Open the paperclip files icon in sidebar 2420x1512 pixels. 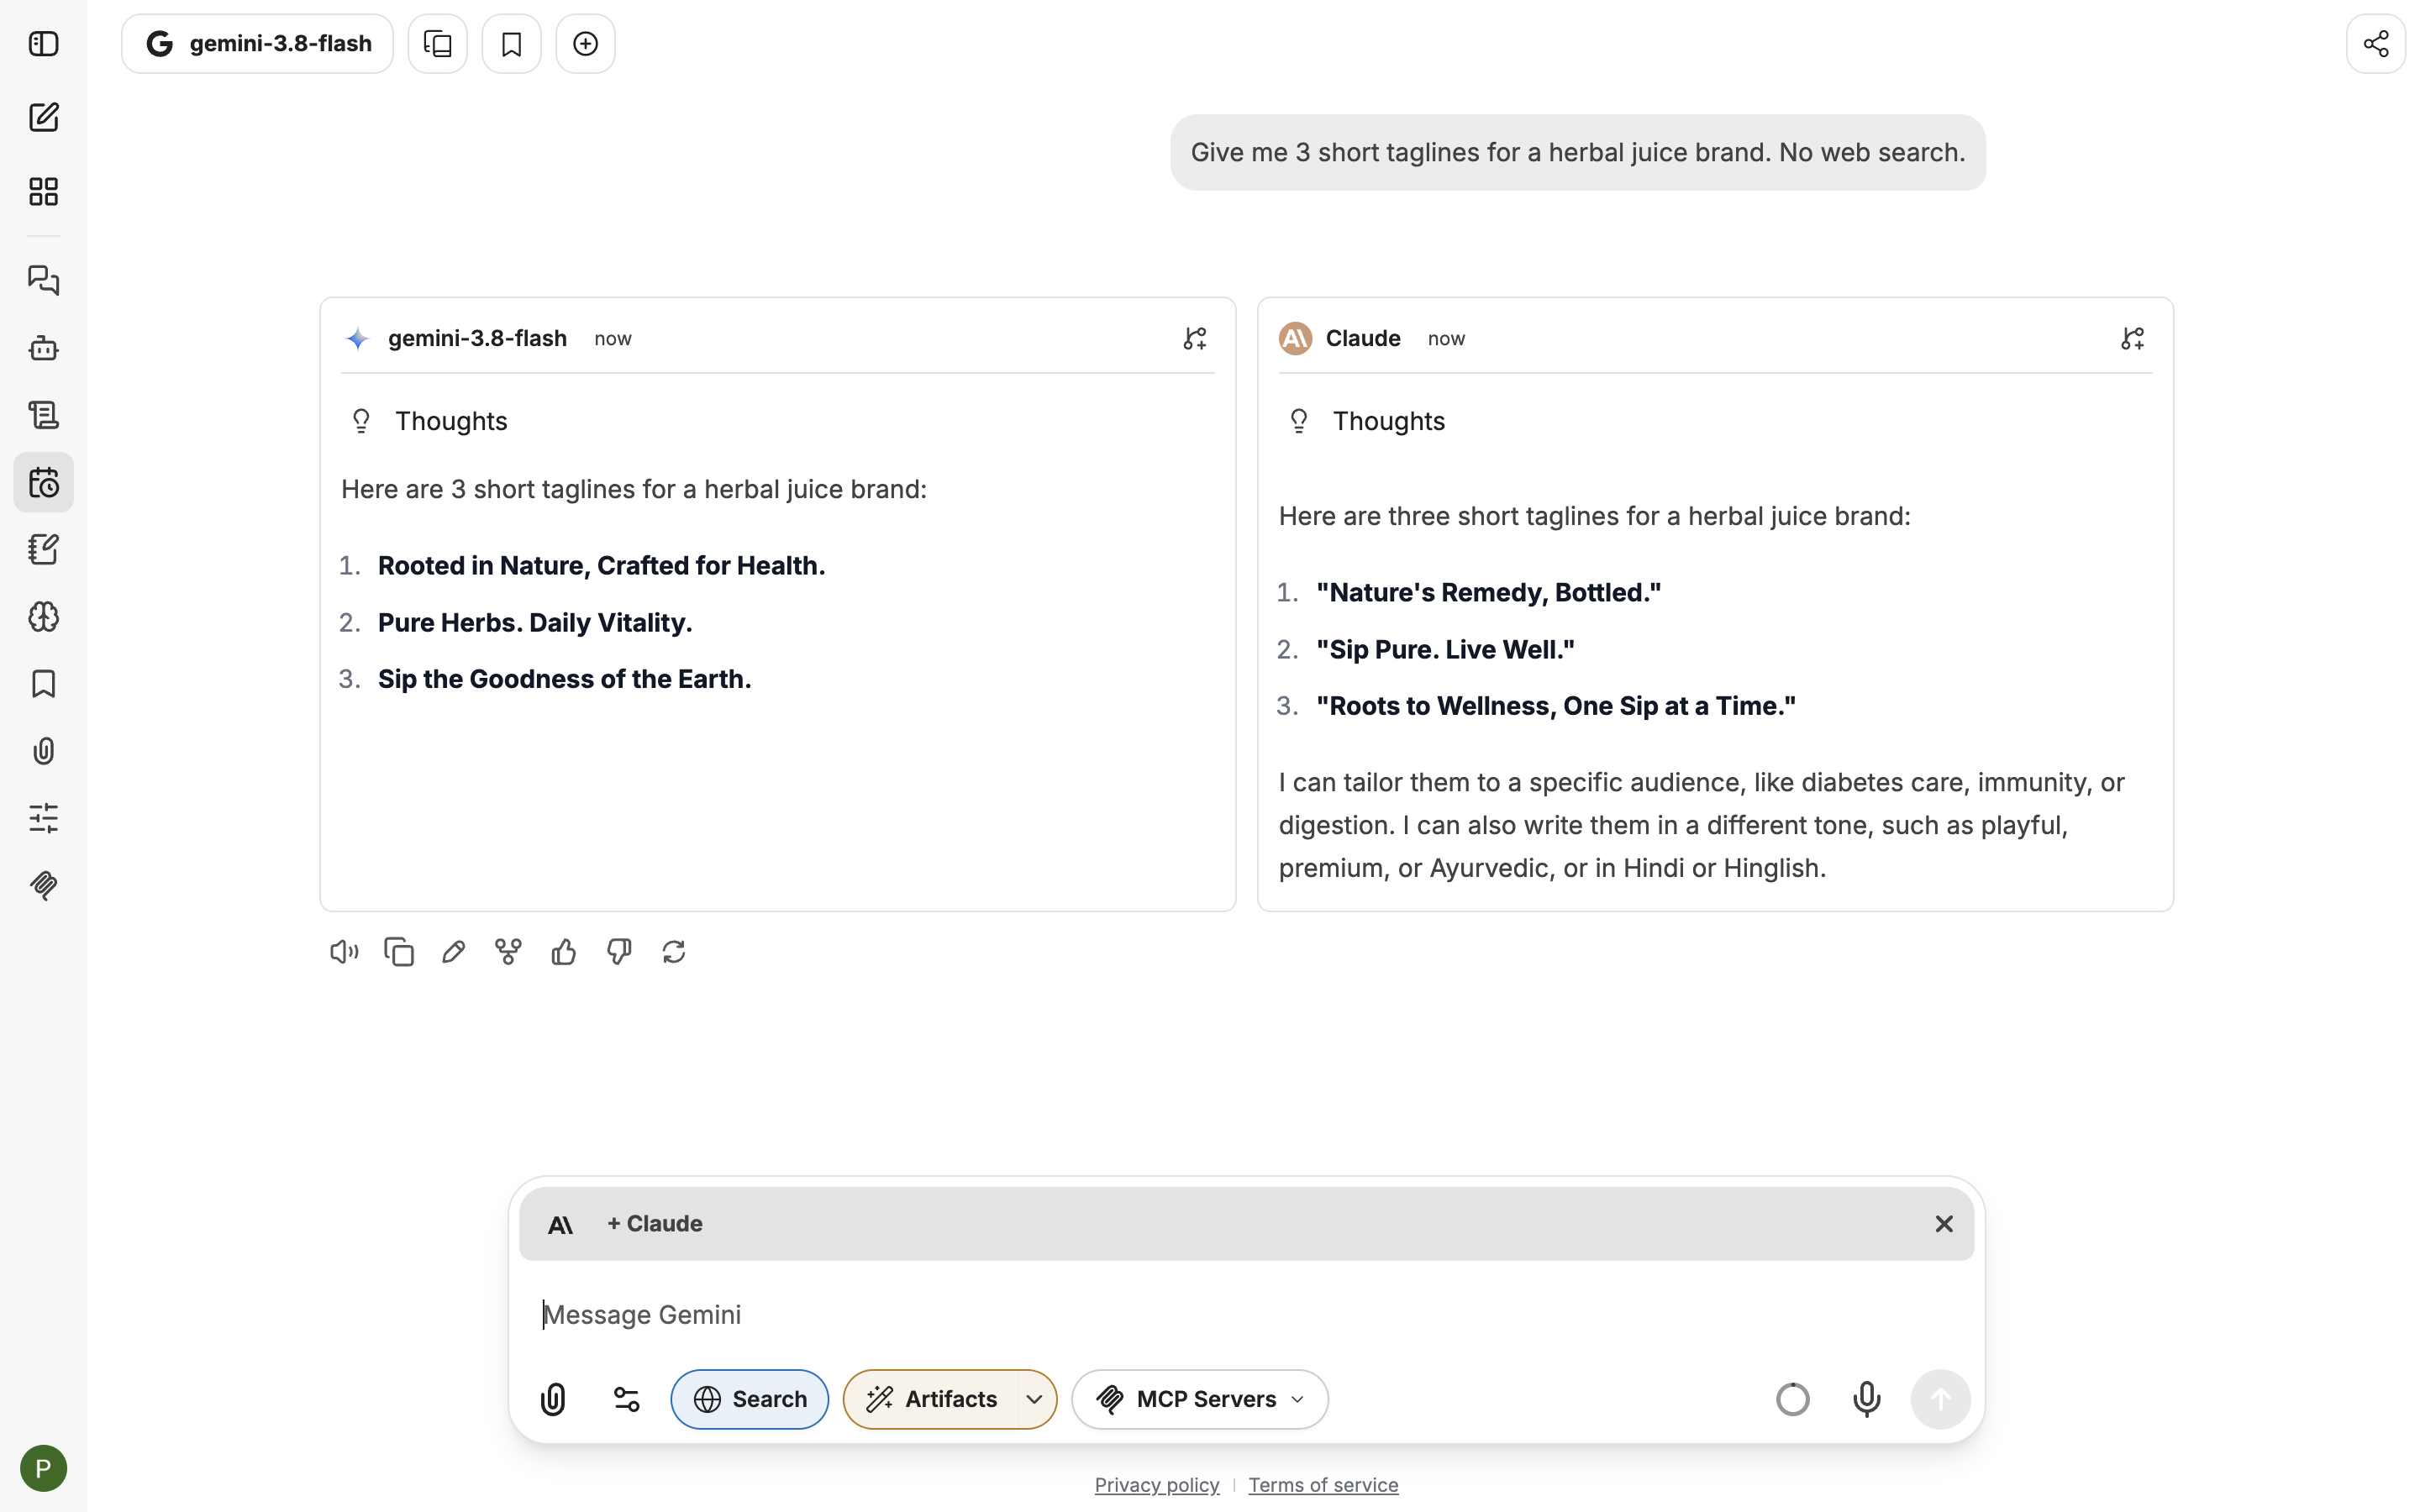(43, 751)
